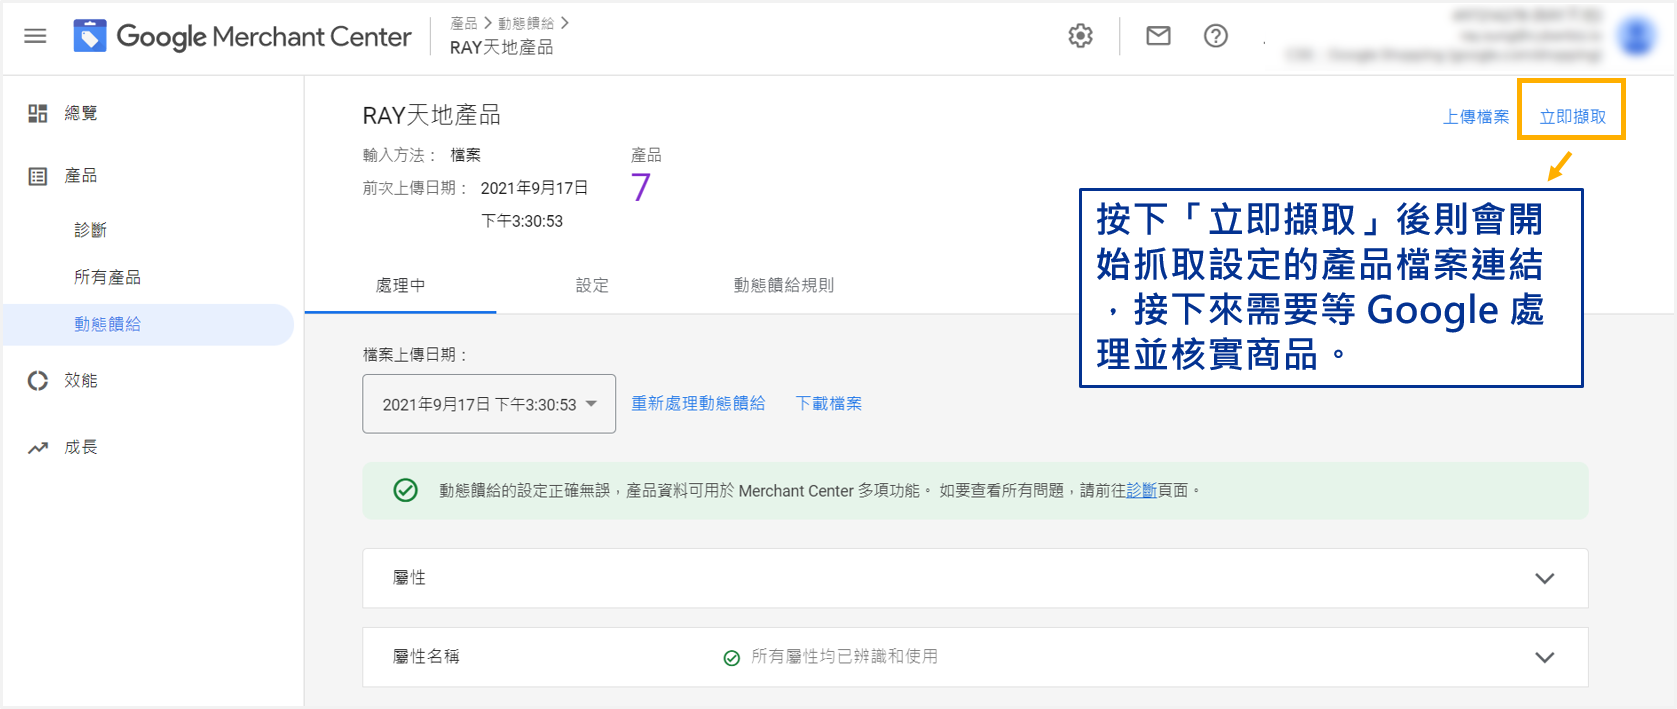Switch to the 設定 tab
The height and width of the screenshot is (709, 1677).
[x=592, y=285]
